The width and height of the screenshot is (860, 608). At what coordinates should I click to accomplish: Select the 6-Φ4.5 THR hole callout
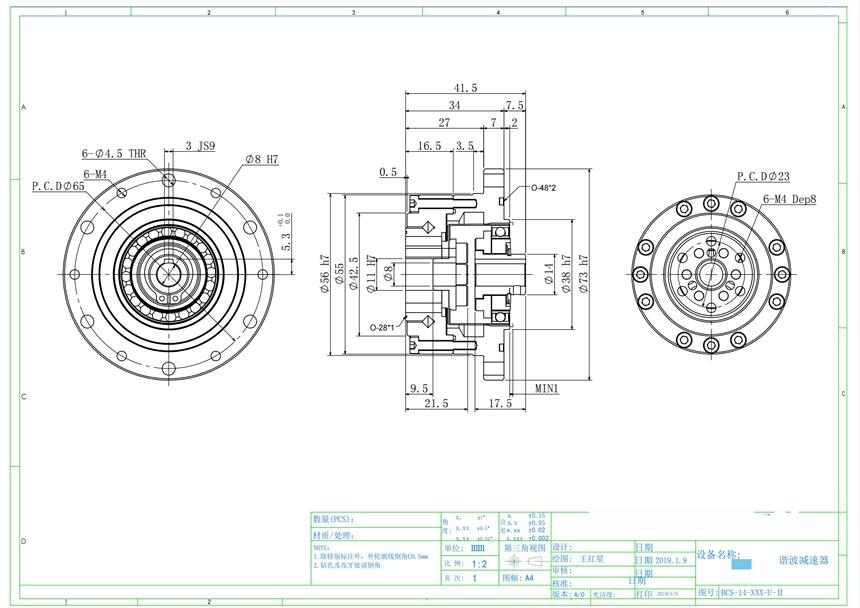114,154
